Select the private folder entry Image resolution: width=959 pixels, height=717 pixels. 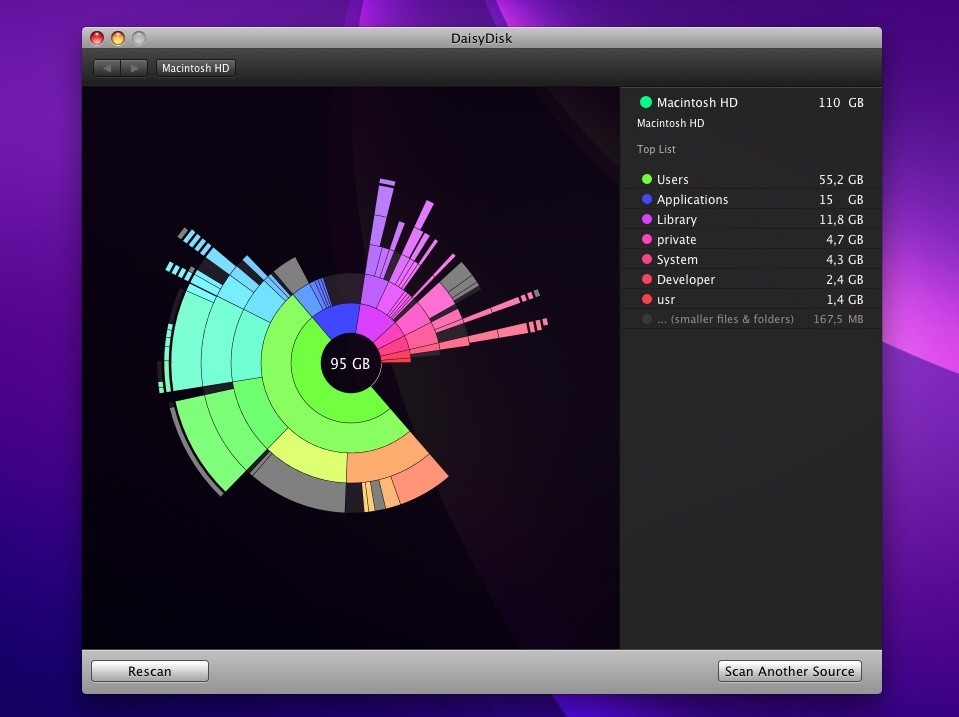(751, 239)
